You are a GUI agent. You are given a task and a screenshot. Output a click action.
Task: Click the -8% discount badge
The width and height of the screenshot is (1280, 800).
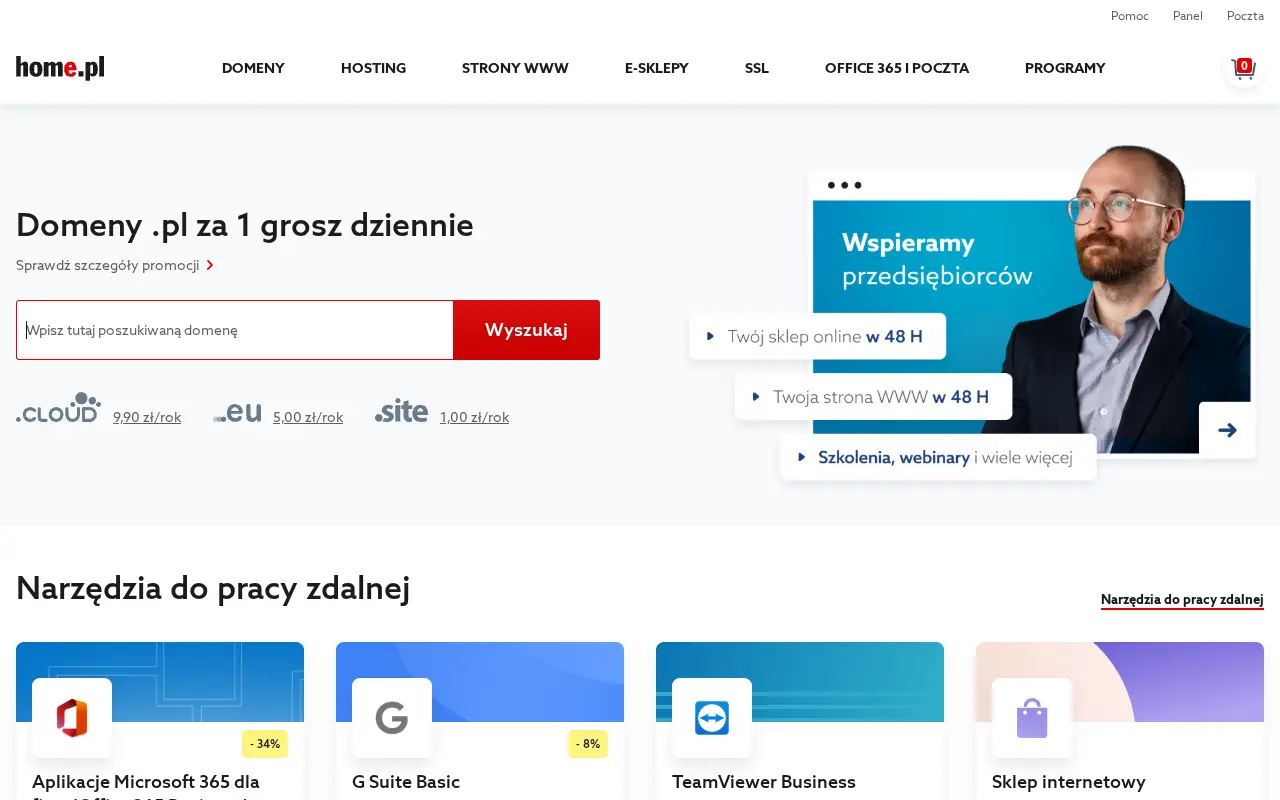tap(588, 744)
